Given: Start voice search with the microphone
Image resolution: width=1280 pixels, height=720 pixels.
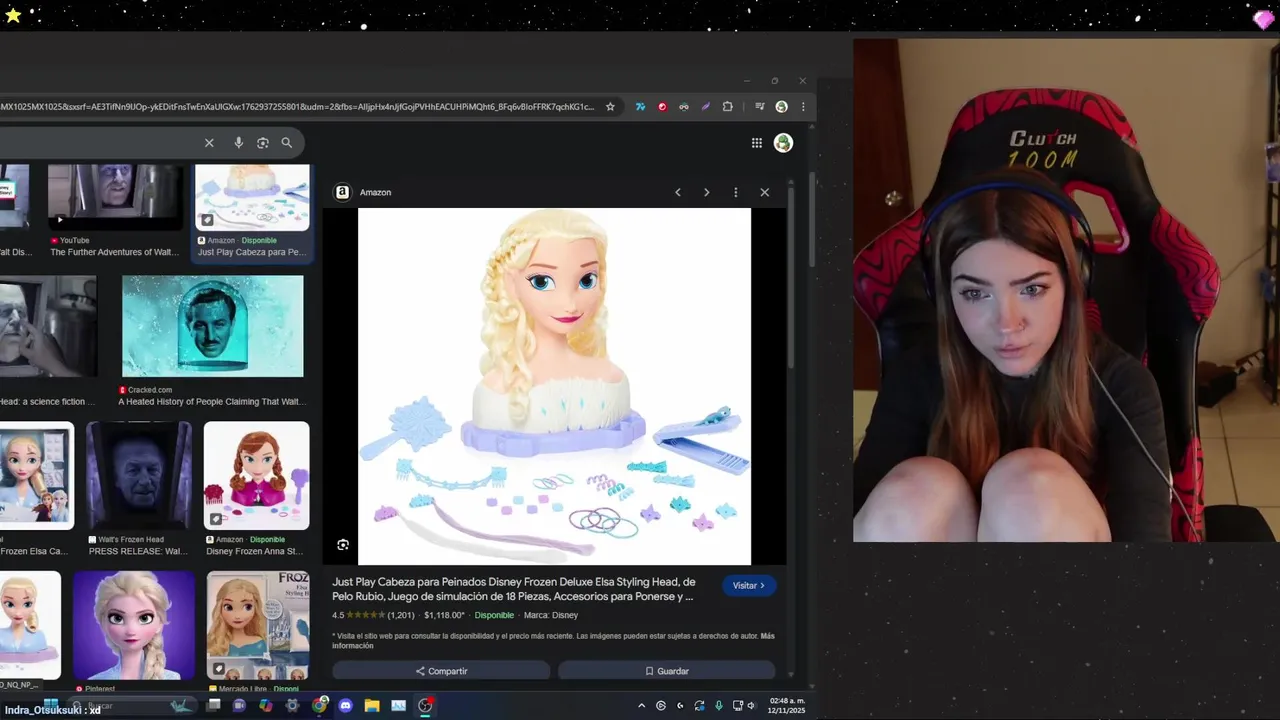Looking at the screenshot, I should click(238, 143).
